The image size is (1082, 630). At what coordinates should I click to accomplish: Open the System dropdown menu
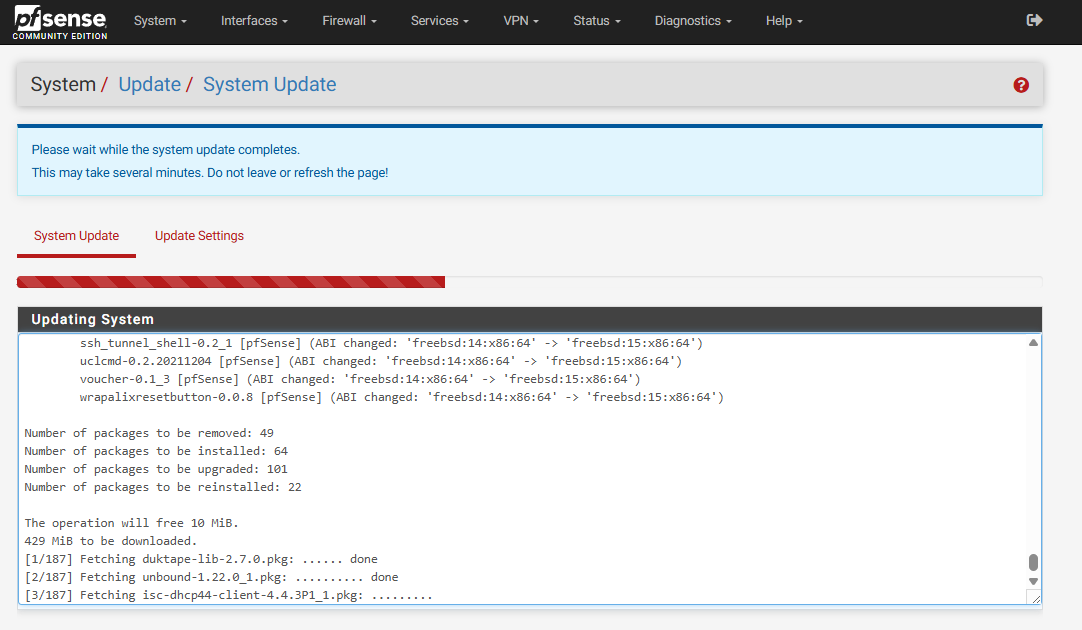click(x=160, y=21)
